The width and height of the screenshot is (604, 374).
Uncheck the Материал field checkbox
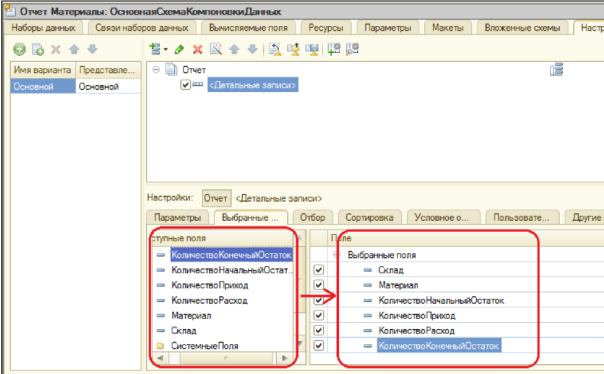pyautogui.click(x=319, y=285)
